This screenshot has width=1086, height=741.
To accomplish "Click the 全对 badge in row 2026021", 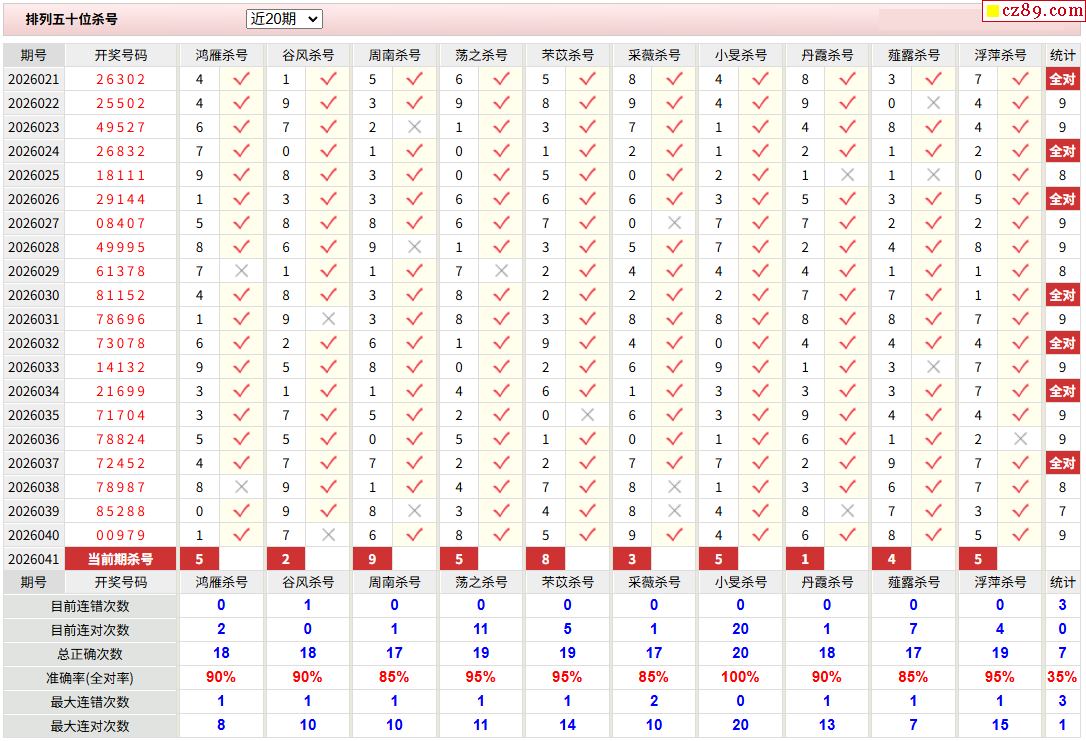I will (1062, 79).
